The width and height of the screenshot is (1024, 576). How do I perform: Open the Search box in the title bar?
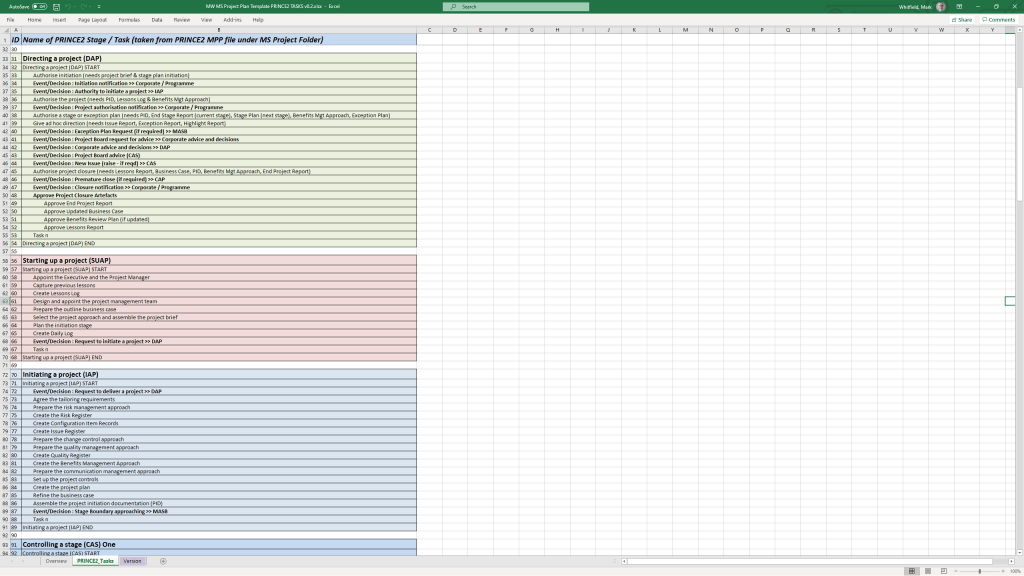coord(518,6)
